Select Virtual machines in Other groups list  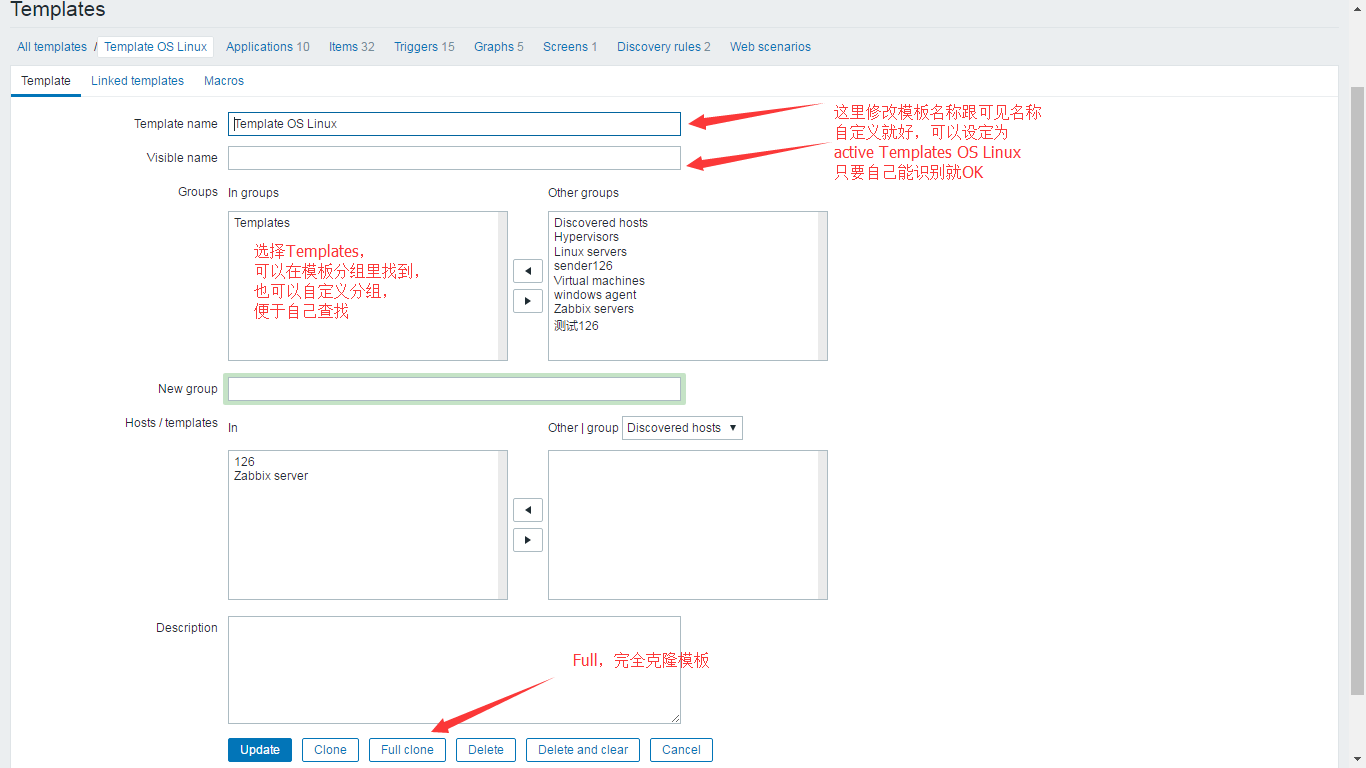pyautogui.click(x=599, y=281)
